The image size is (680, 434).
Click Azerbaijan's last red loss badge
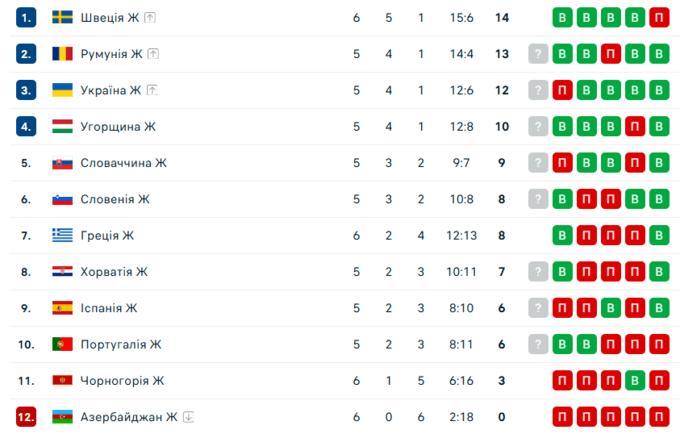pos(659,417)
